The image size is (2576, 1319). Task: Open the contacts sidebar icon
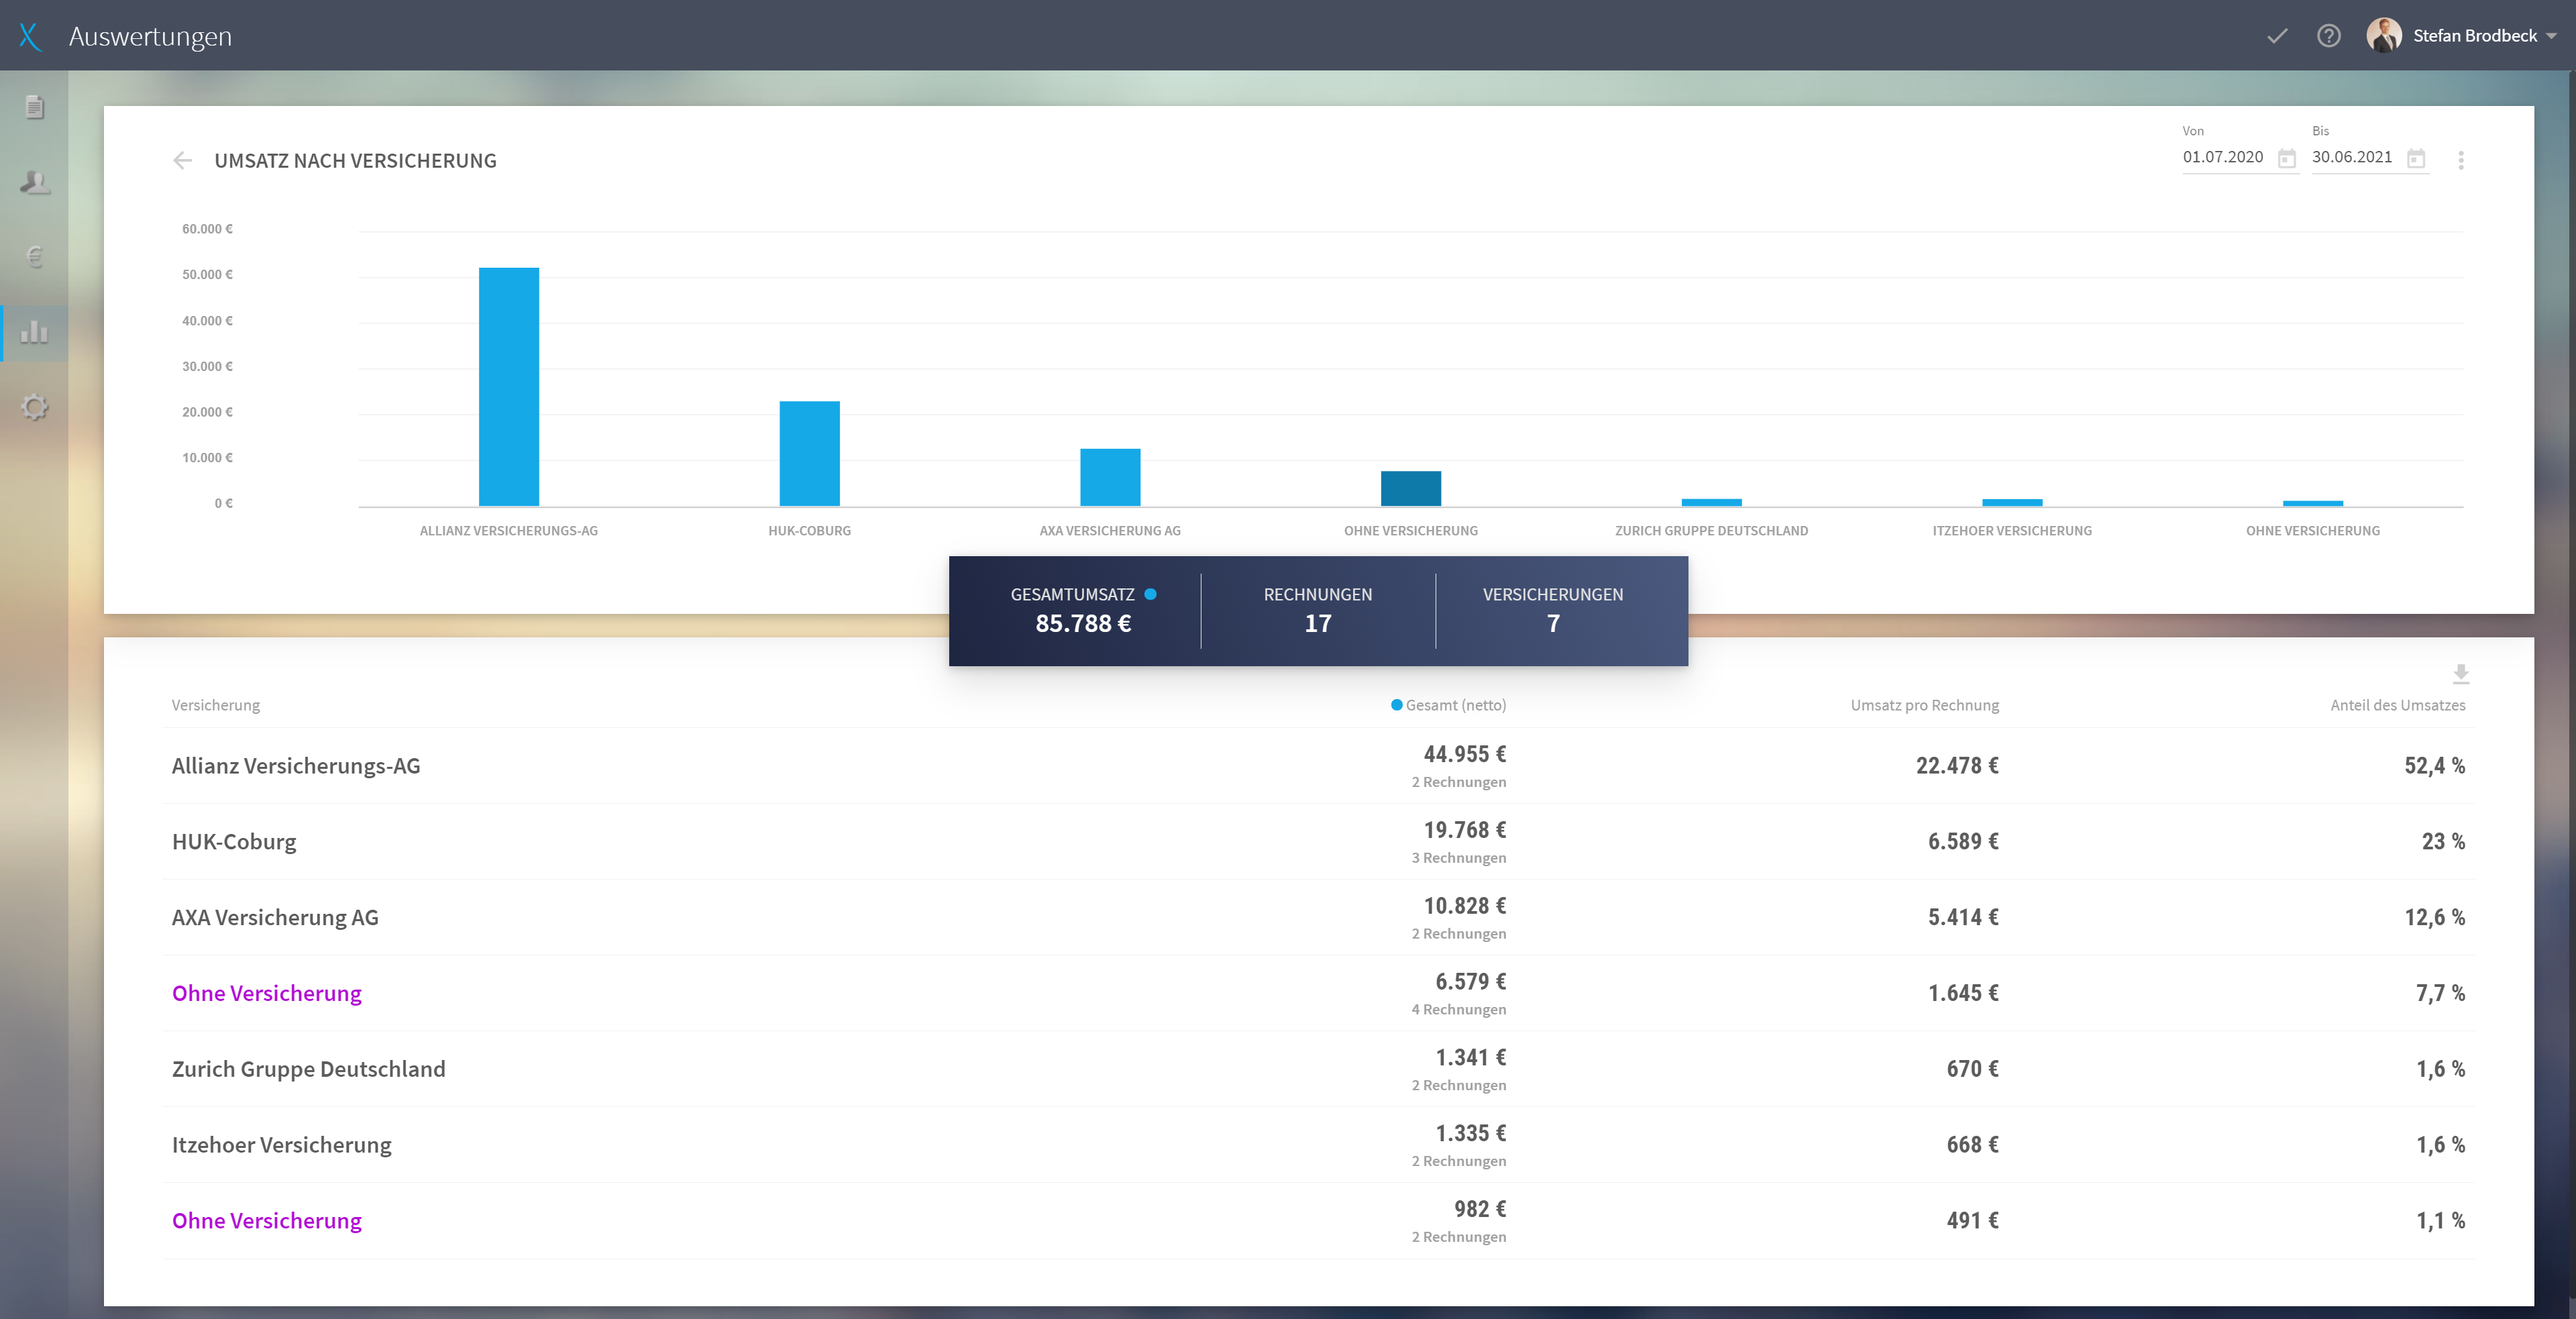tap(34, 182)
